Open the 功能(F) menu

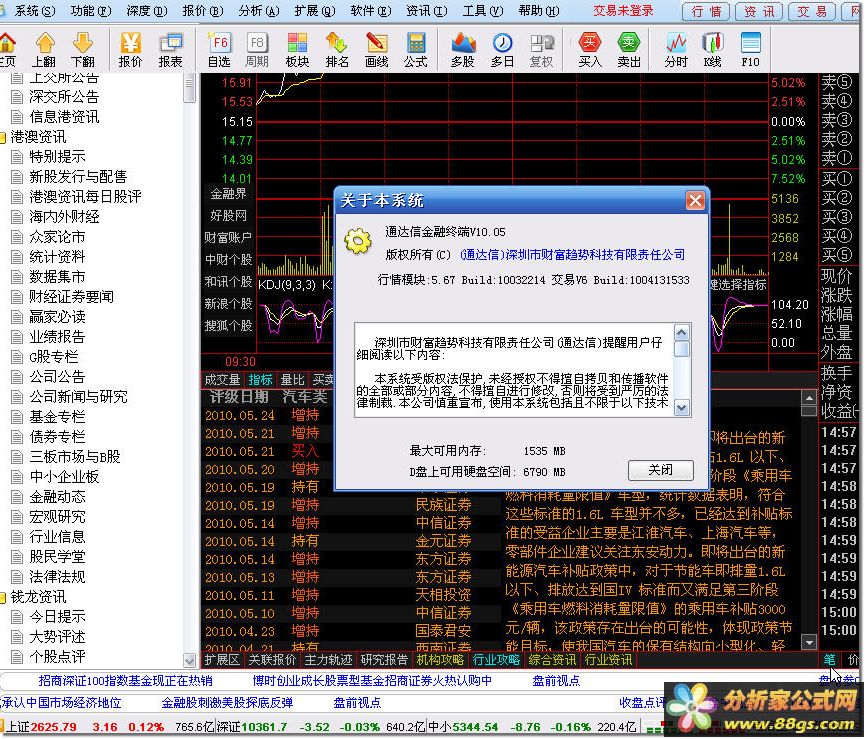pos(90,10)
